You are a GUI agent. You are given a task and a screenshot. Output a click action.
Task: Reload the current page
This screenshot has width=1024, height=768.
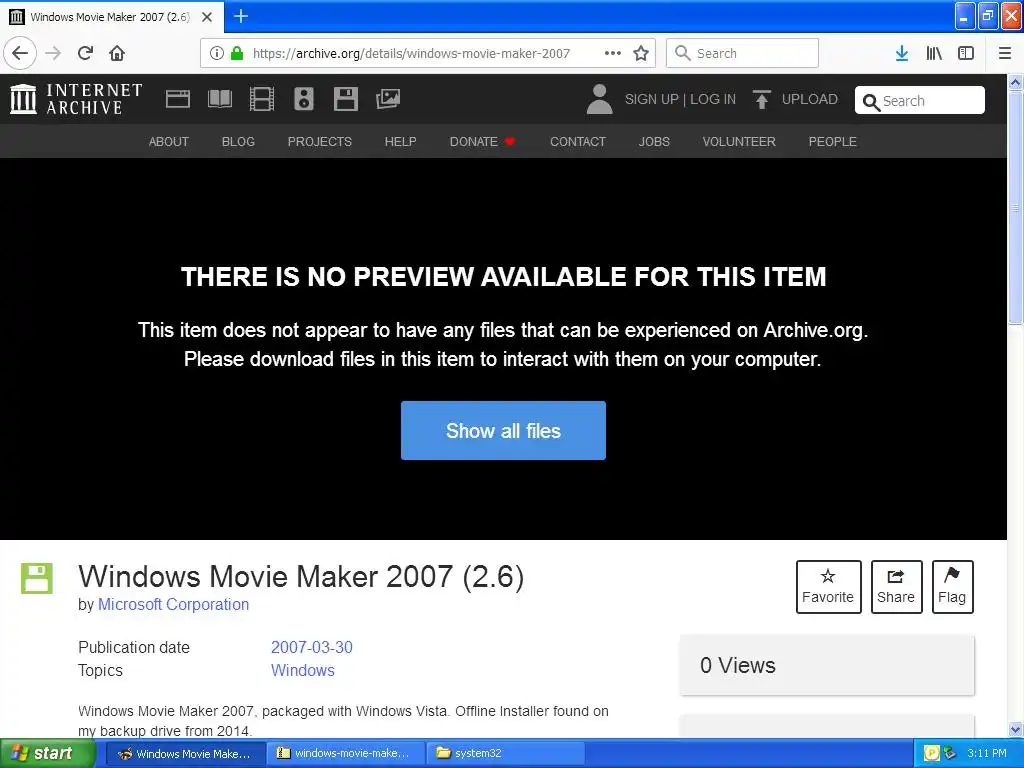(85, 53)
